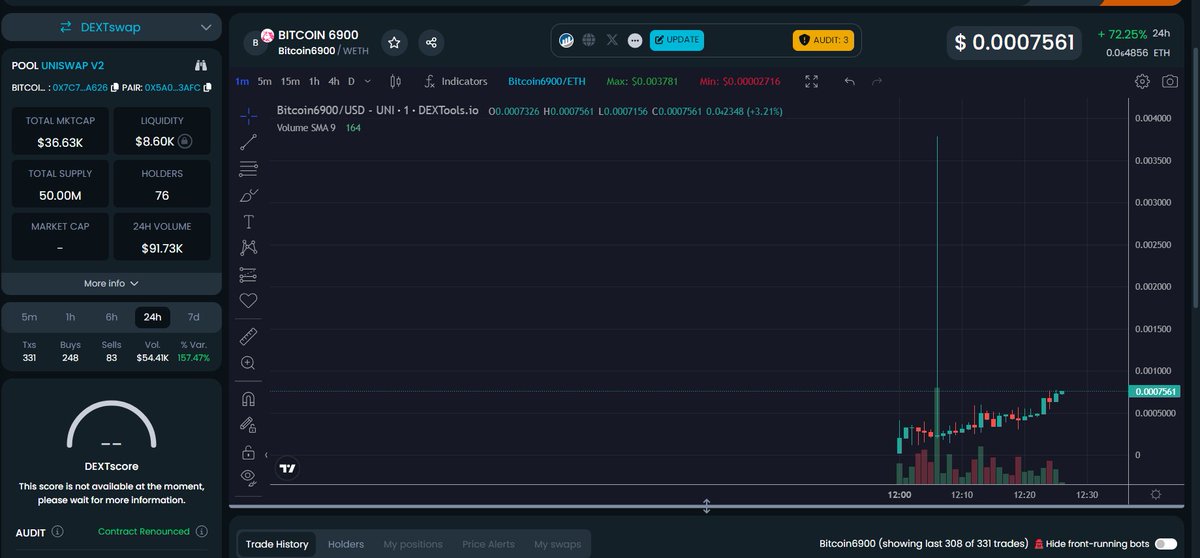1200x558 pixels.
Task: Share the BITCOIN 6900 pair
Action: pos(431,43)
